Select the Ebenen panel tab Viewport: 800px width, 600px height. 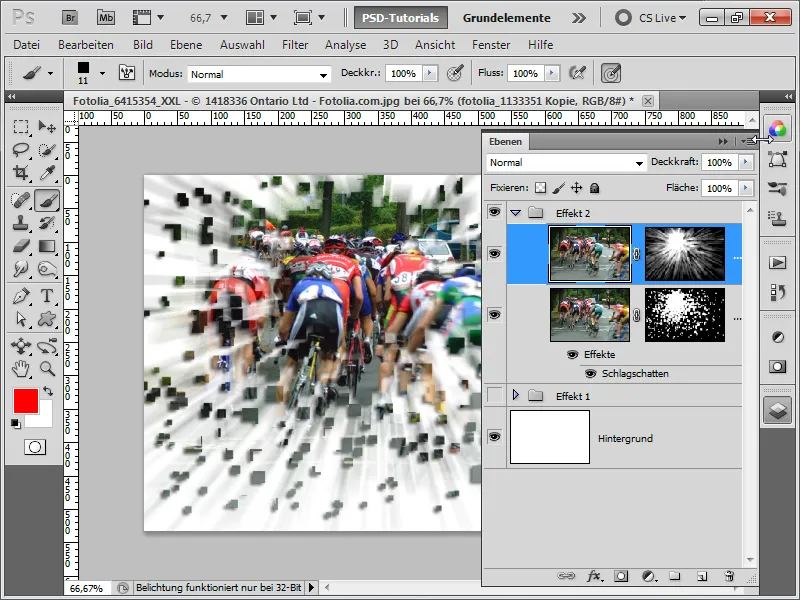[505, 141]
